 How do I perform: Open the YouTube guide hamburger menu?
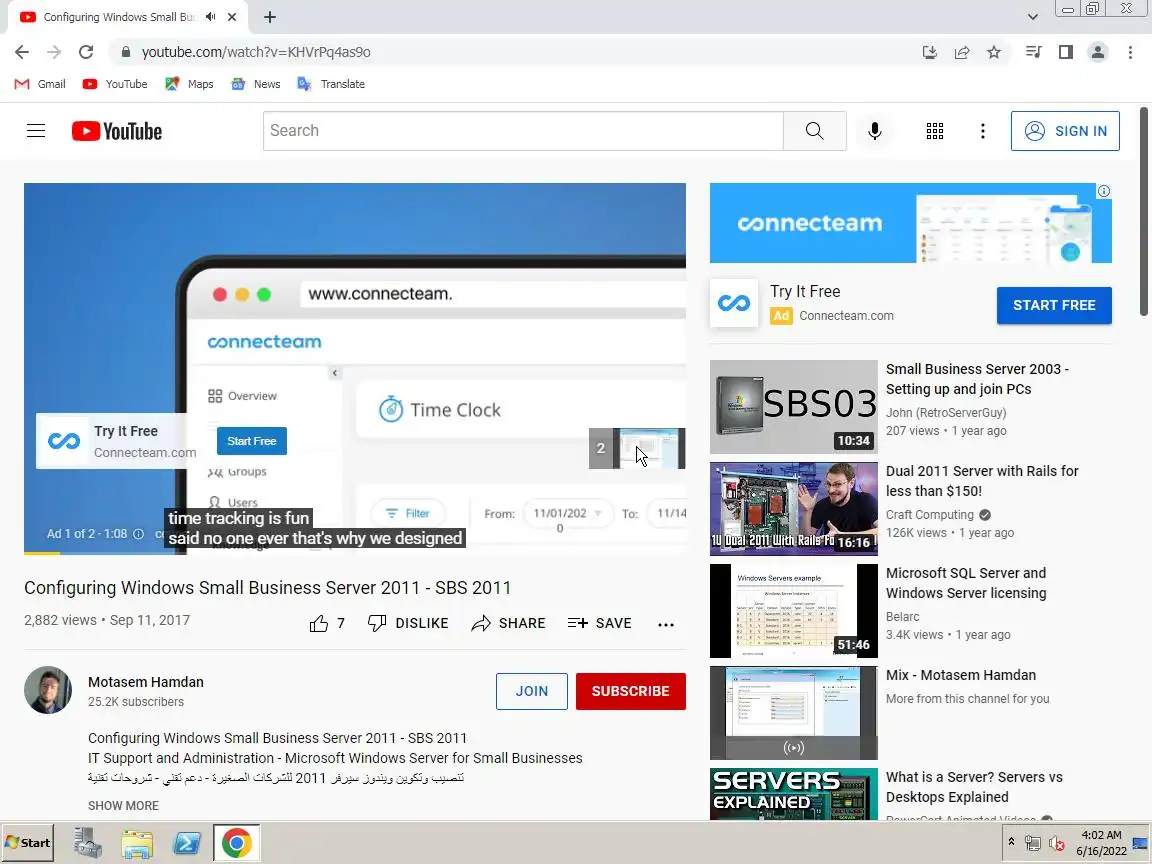(x=36, y=131)
